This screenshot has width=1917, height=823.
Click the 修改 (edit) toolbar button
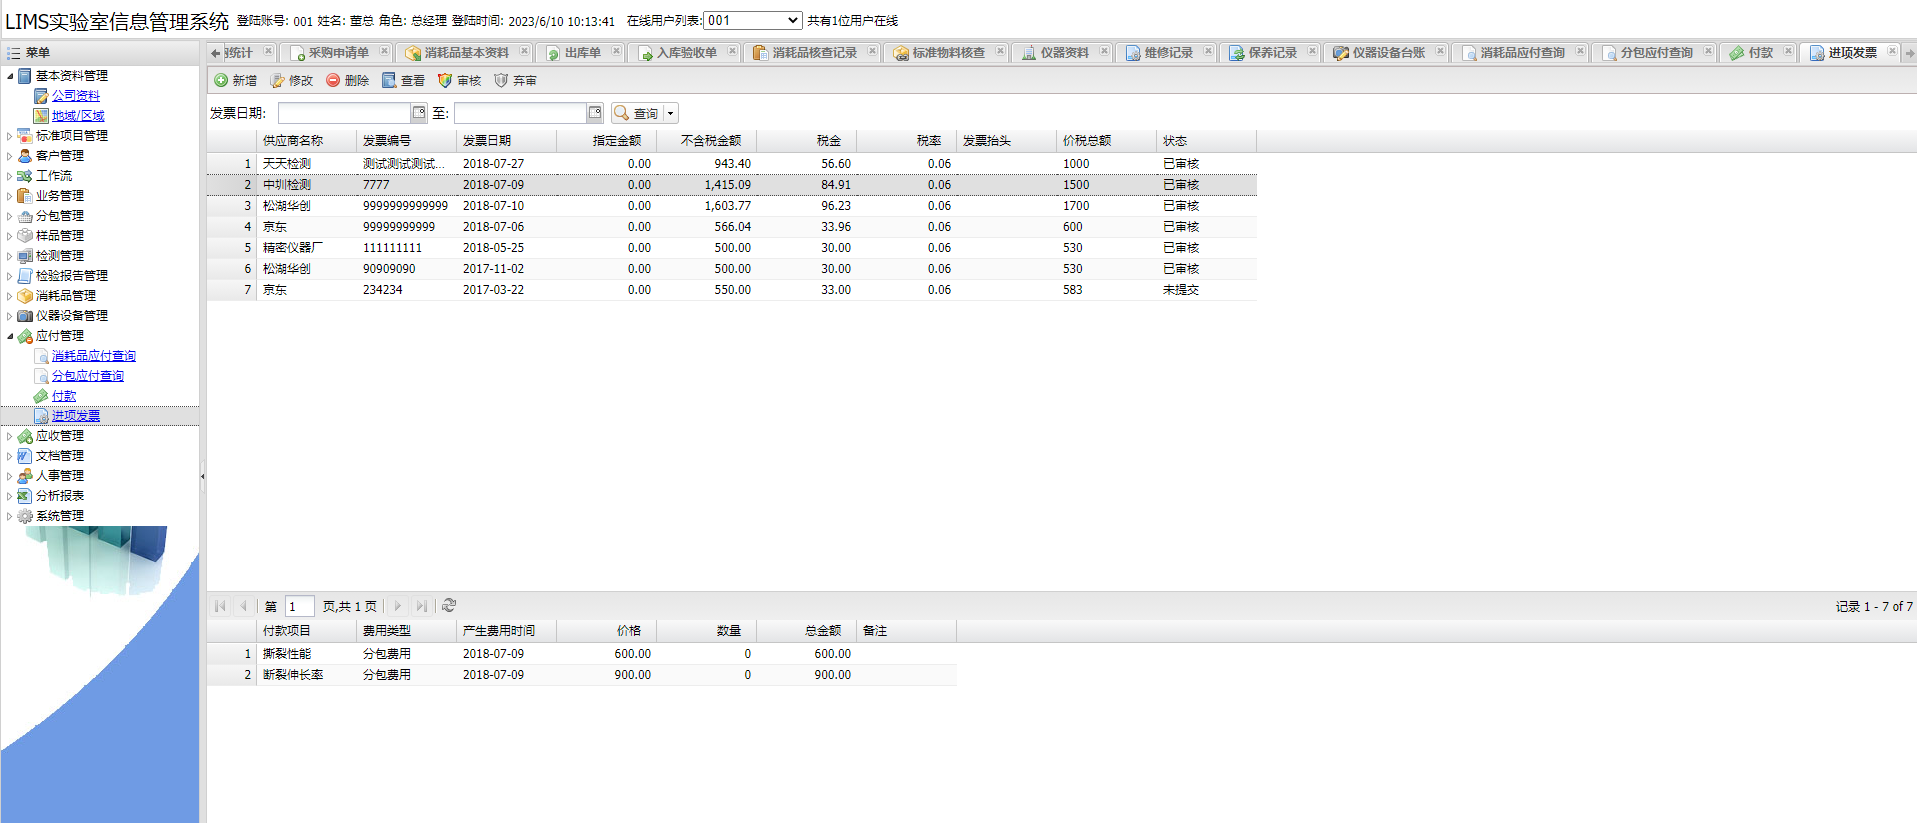tap(291, 80)
